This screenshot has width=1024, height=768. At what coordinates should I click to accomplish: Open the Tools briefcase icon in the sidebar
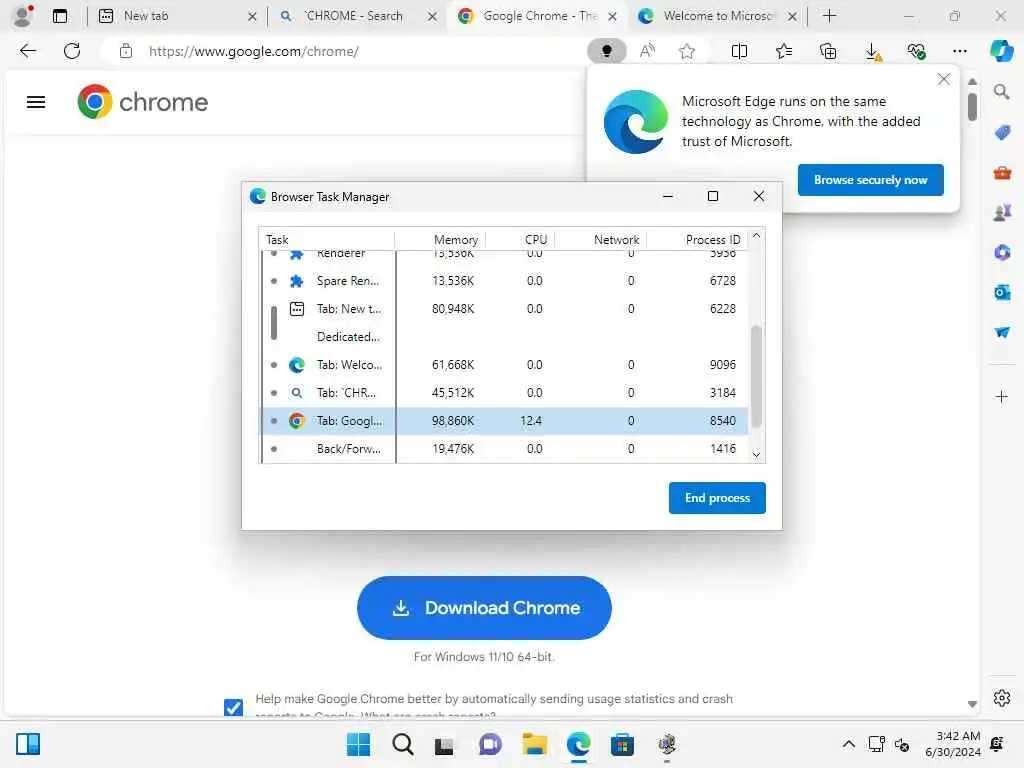(1002, 173)
